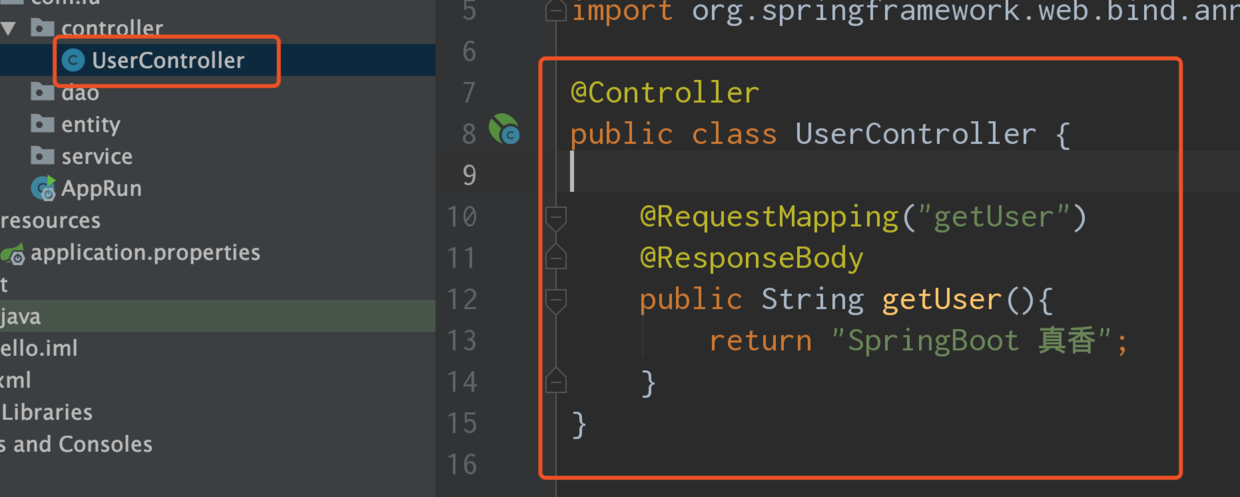Screen dimensions: 1240x497
Task: Click the controller package folder icon
Action: point(43,27)
